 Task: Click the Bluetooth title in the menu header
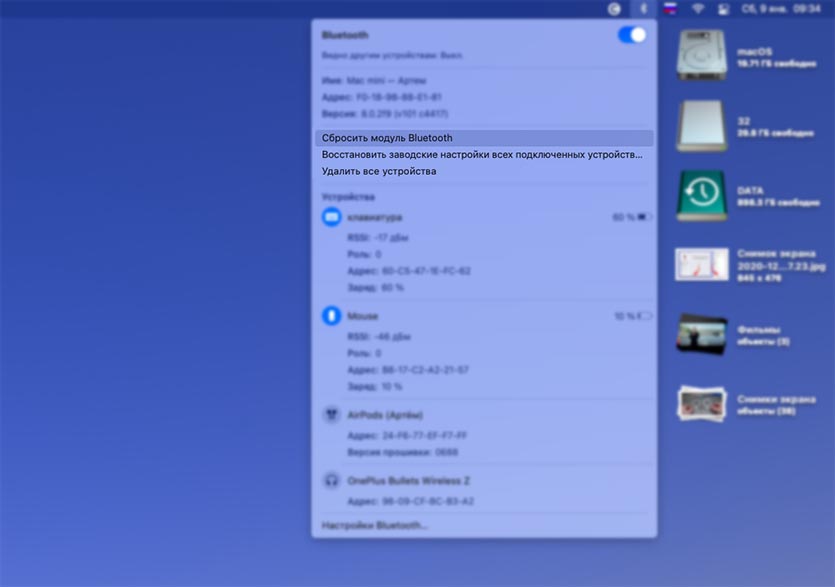345,35
